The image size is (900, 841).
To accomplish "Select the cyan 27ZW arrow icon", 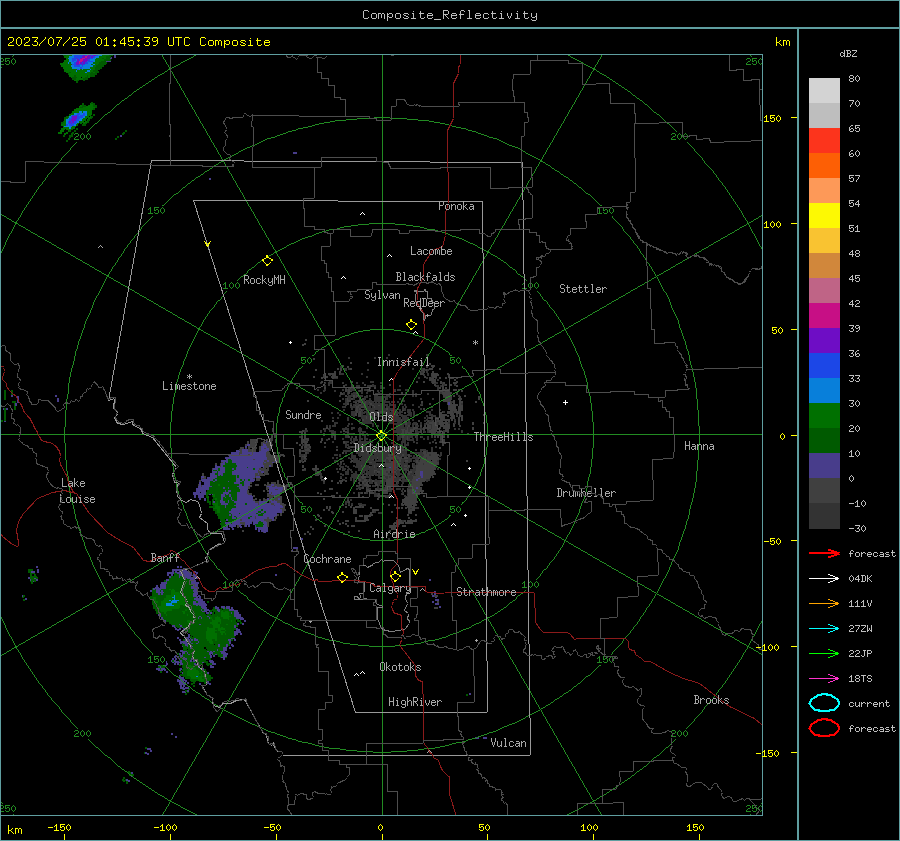I will tap(824, 629).
